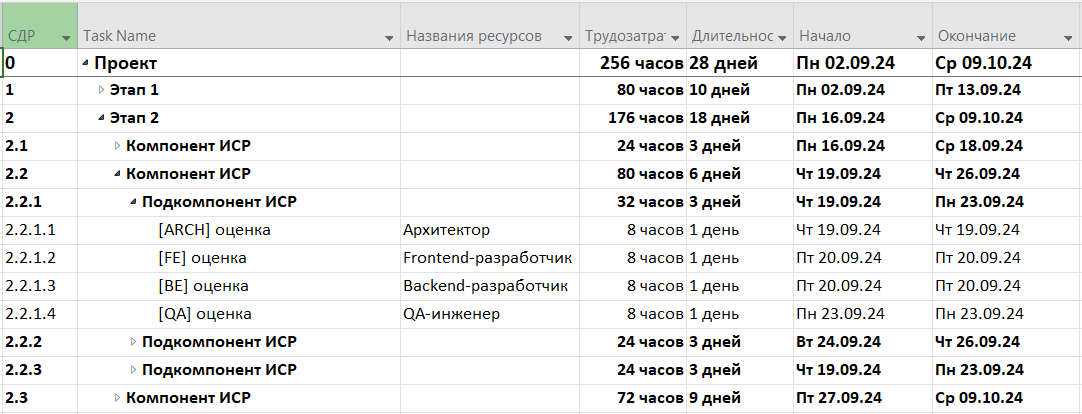Open the СДР column filter dropdown

pos(66,38)
